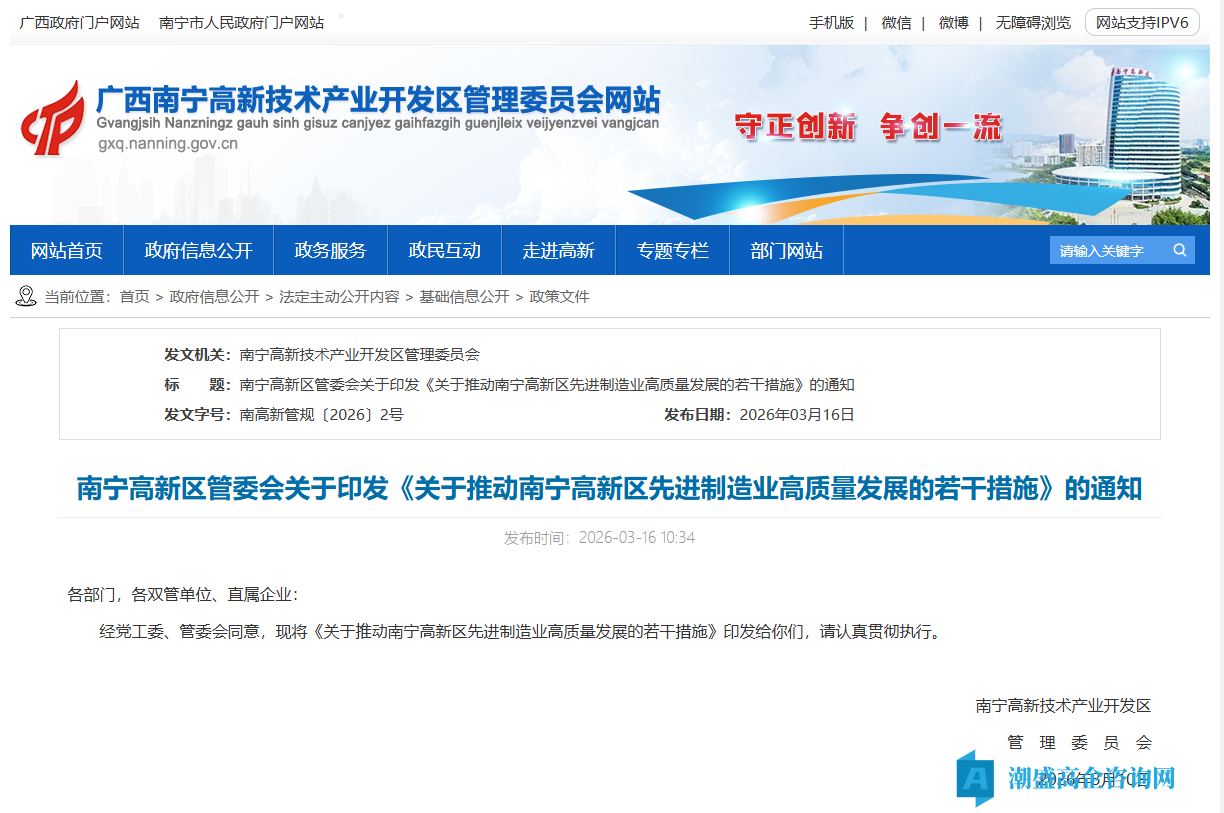Viewport: 1224px width, 813px height.
Task: Open the 手机版 mobile version link
Action: pyautogui.click(x=831, y=22)
